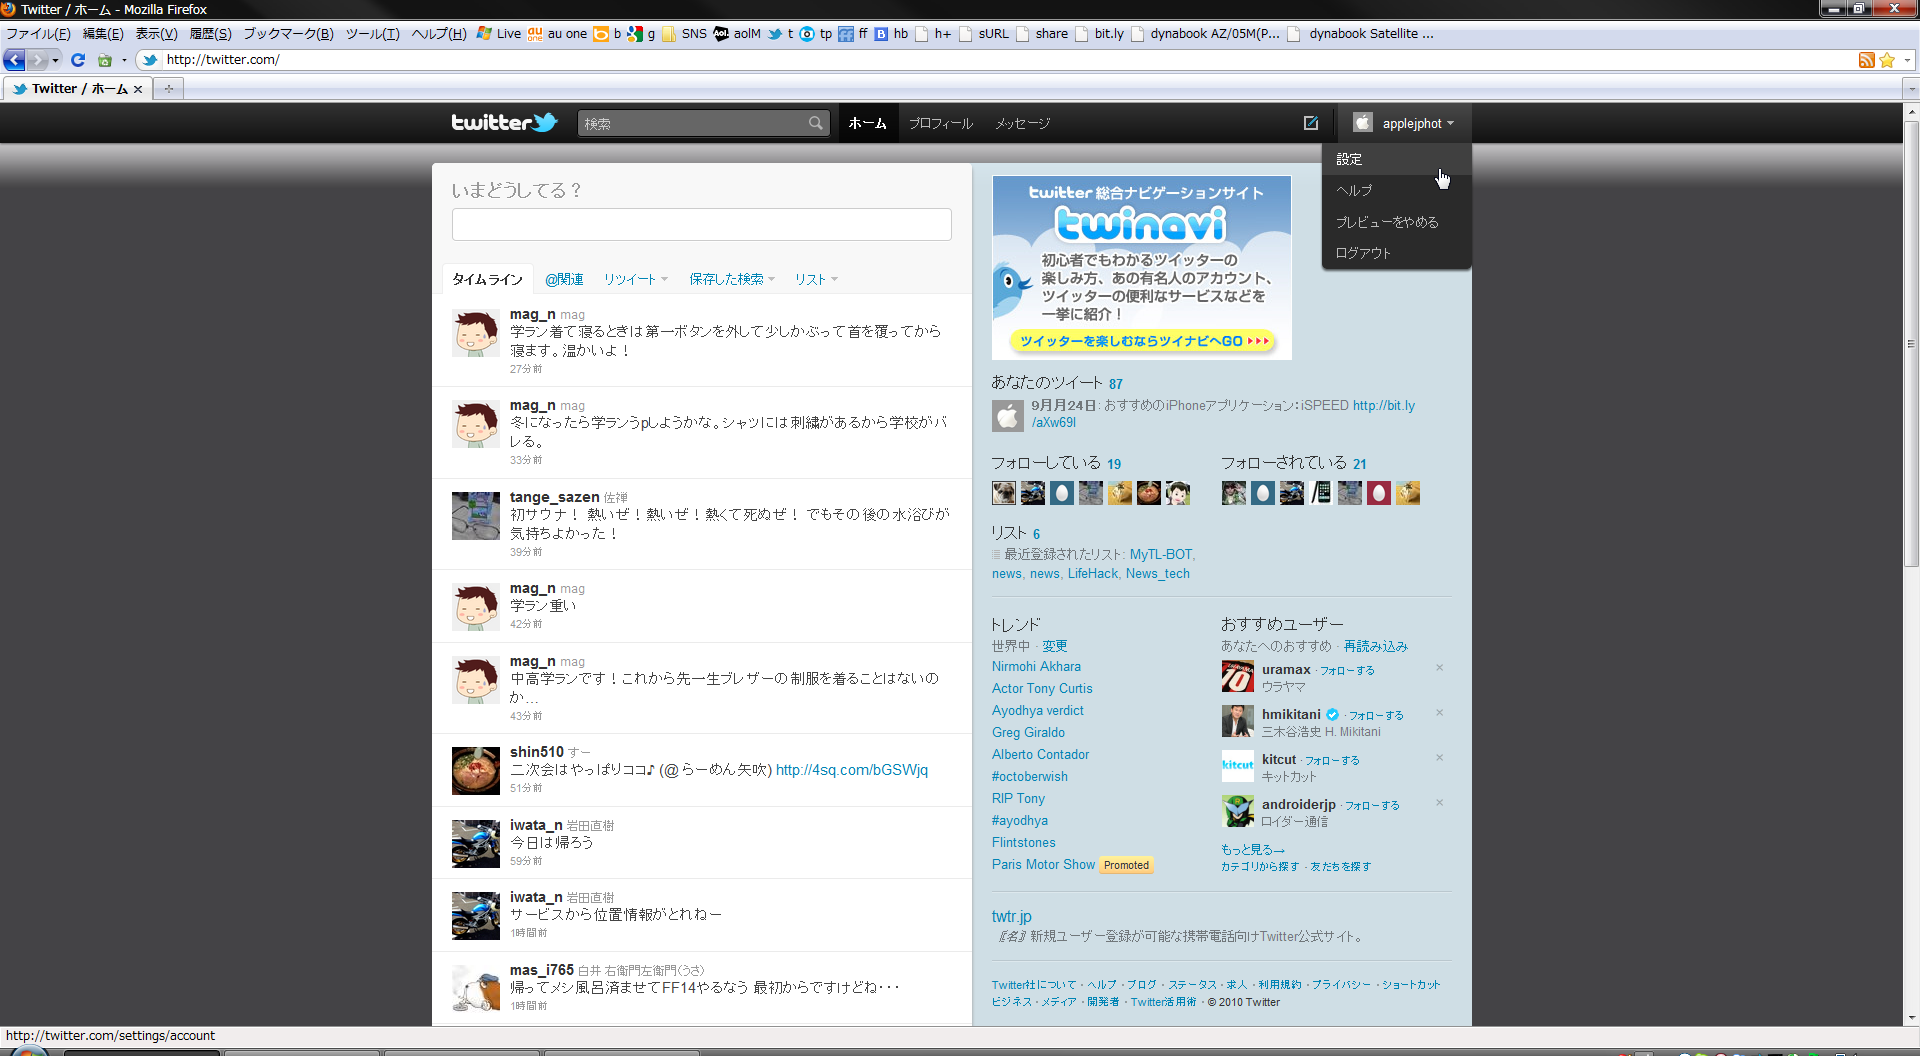
Task: Click the search magnifier icon
Action: pos(816,123)
